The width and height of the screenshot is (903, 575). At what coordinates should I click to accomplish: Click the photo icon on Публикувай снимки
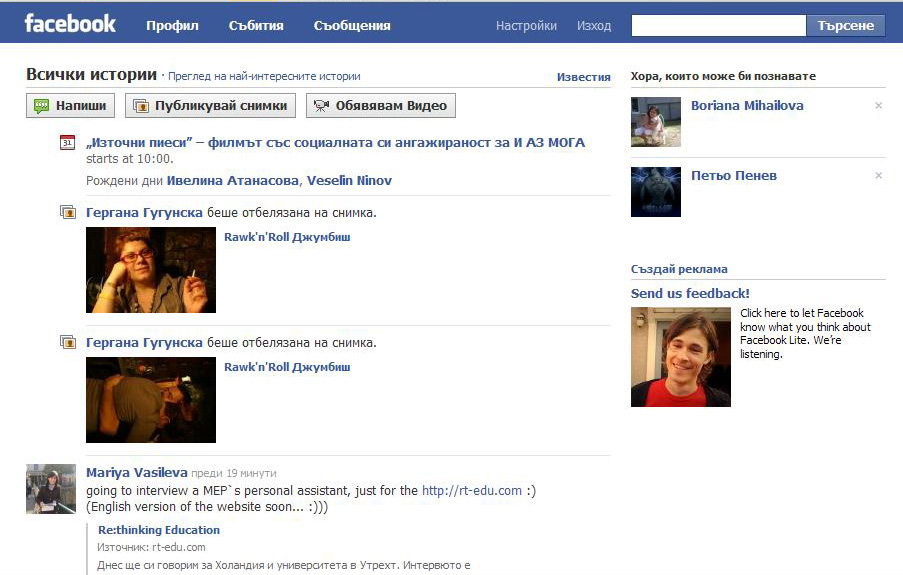[x=141, y=106]
